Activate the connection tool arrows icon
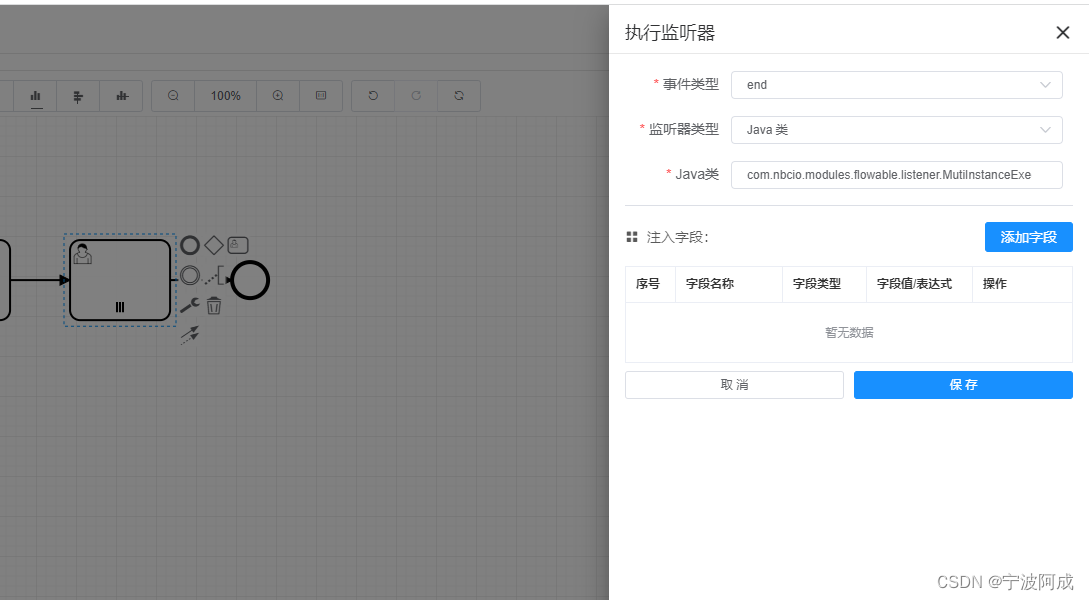The image size is (1089, 600). 190,335
